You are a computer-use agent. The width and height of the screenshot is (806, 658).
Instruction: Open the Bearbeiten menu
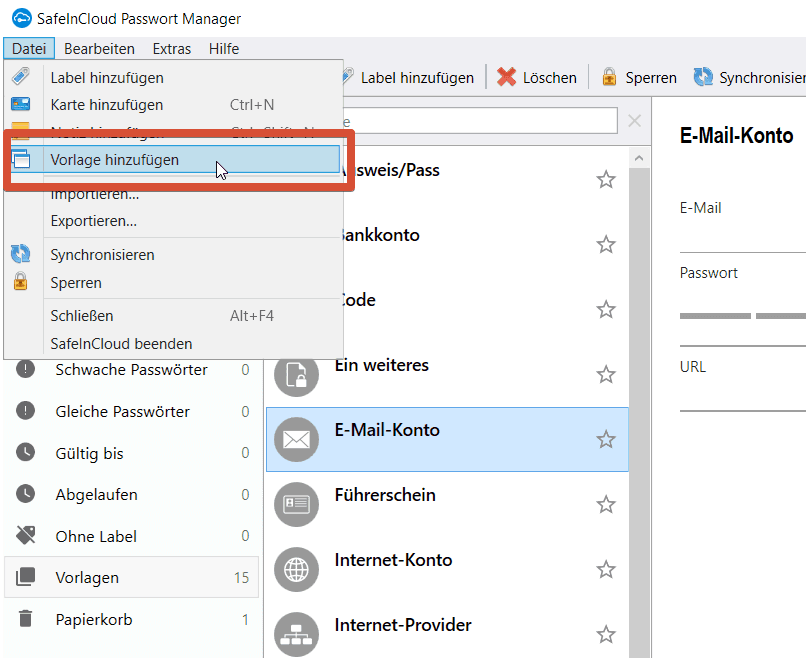pyautogui.click(x=99, y=49)
